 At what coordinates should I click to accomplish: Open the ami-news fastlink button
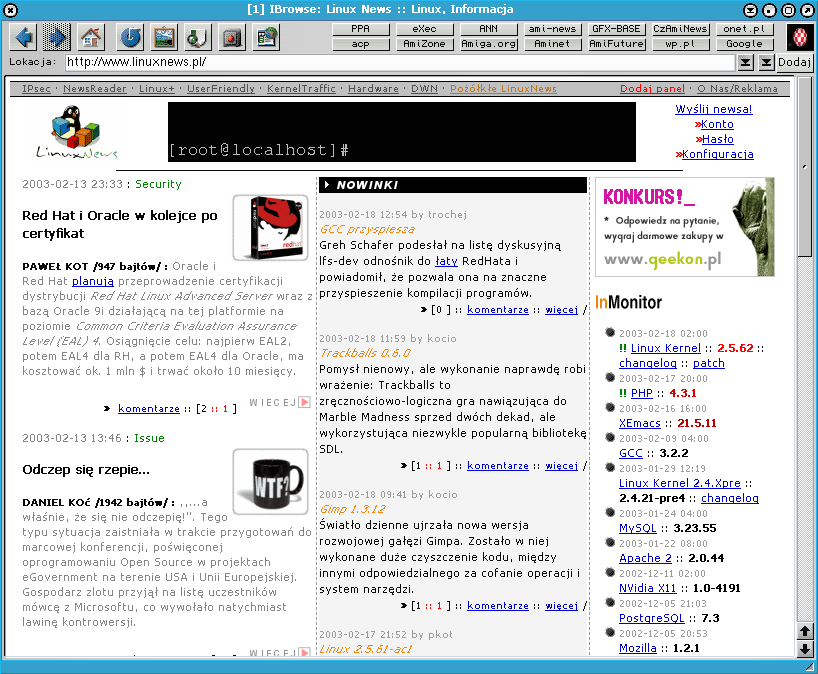pos(552,29)
